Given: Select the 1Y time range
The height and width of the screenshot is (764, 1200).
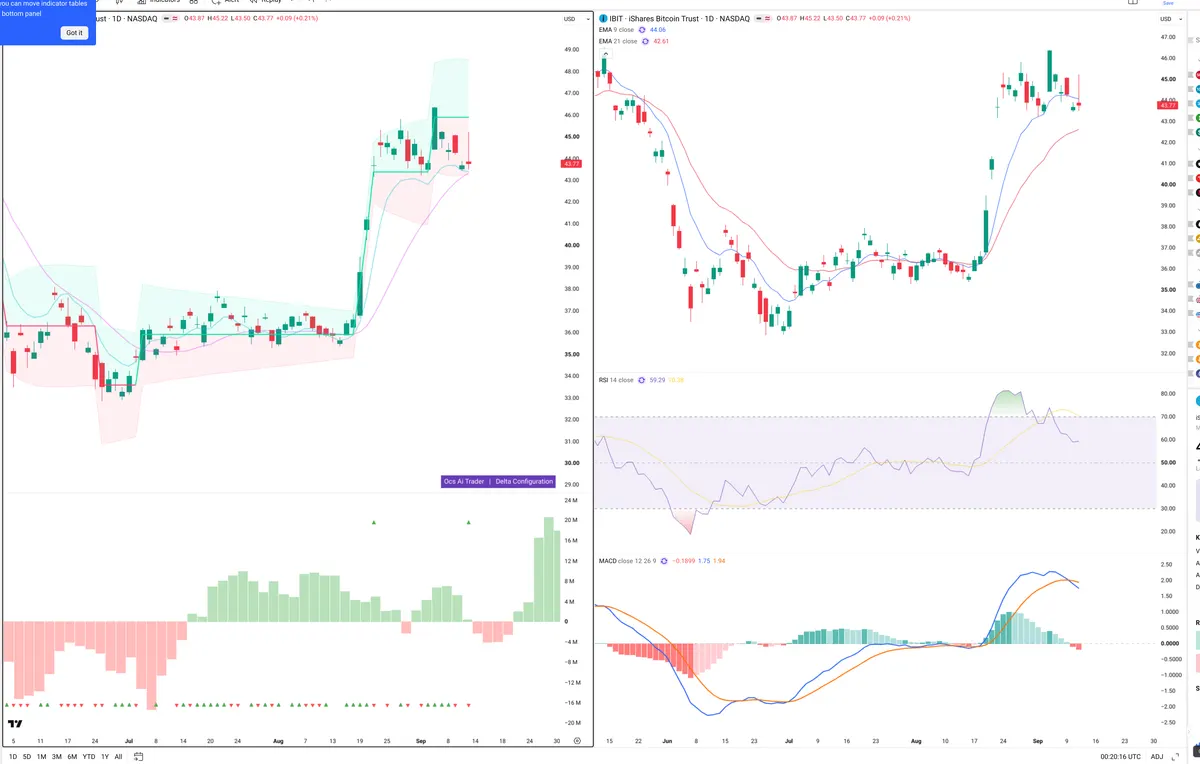Looking at the screenshot, I should tap(105, 757).
